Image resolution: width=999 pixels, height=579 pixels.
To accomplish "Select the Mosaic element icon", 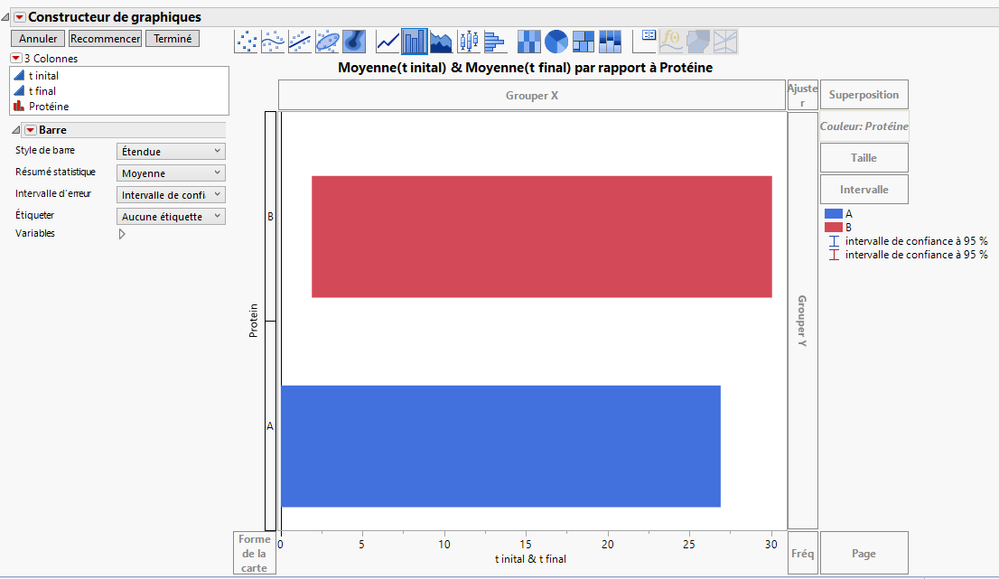I will pos(610,42).
